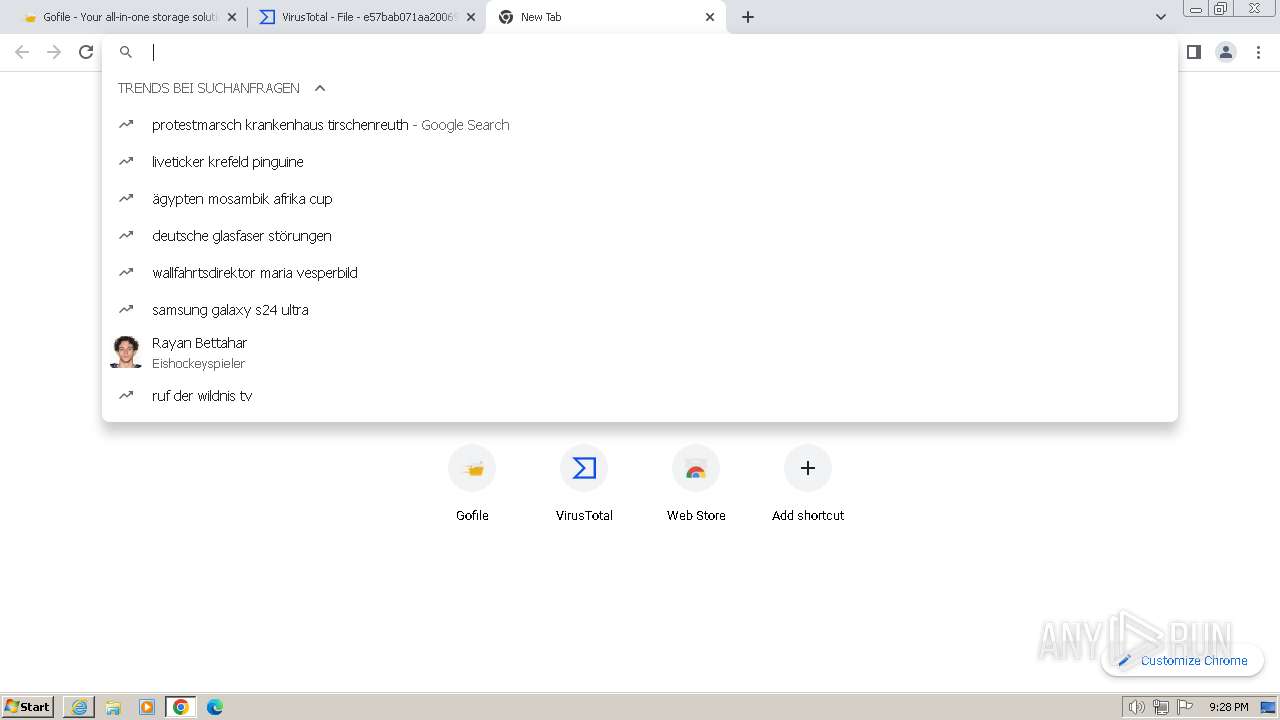Image resolution: width=1280 pixels, height=720 pixels.
Task: Open Microsoft Edge from the taskbar
Action: [215, 707]
